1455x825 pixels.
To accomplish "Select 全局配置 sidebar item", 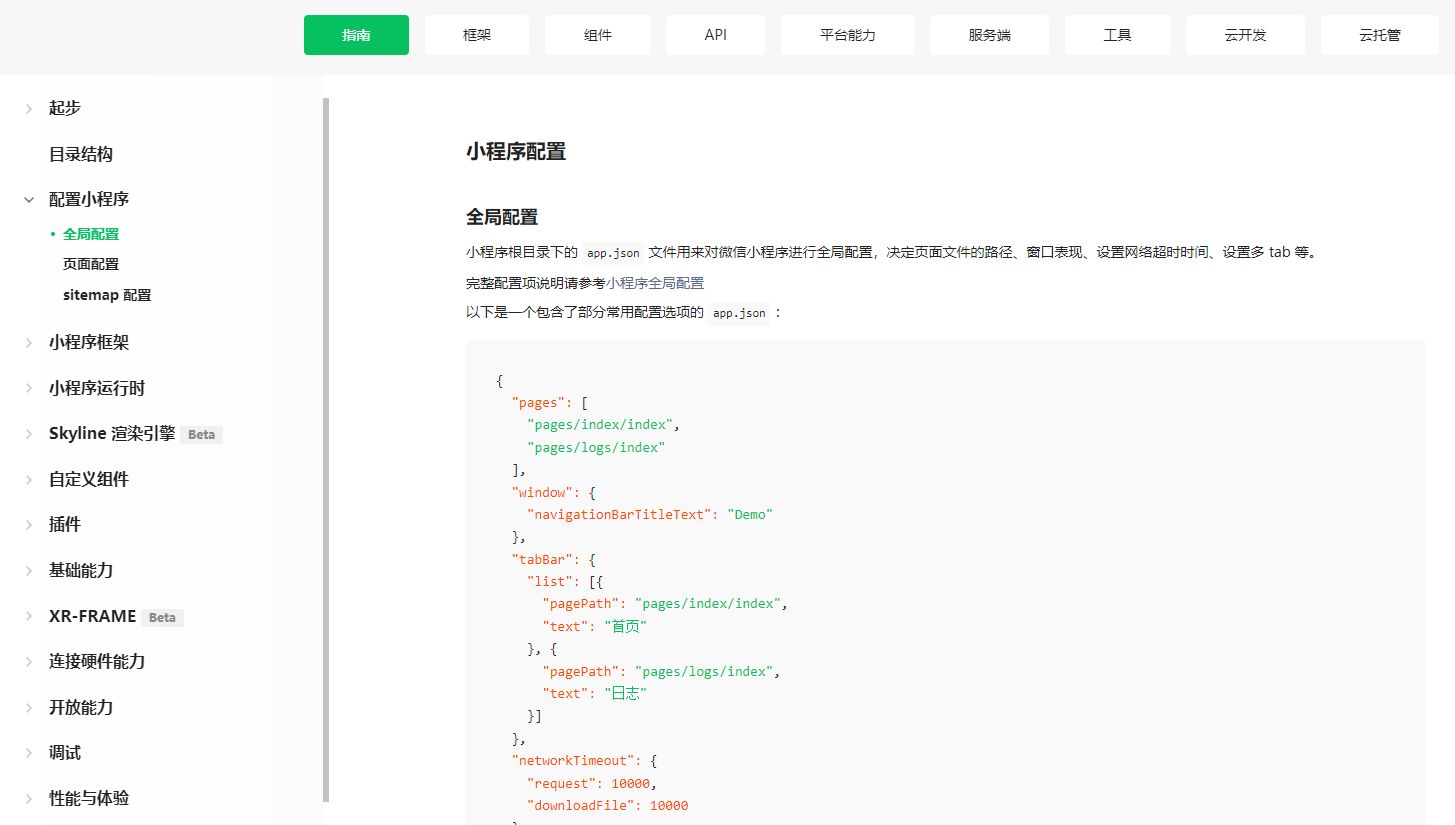I will (91, 234).
